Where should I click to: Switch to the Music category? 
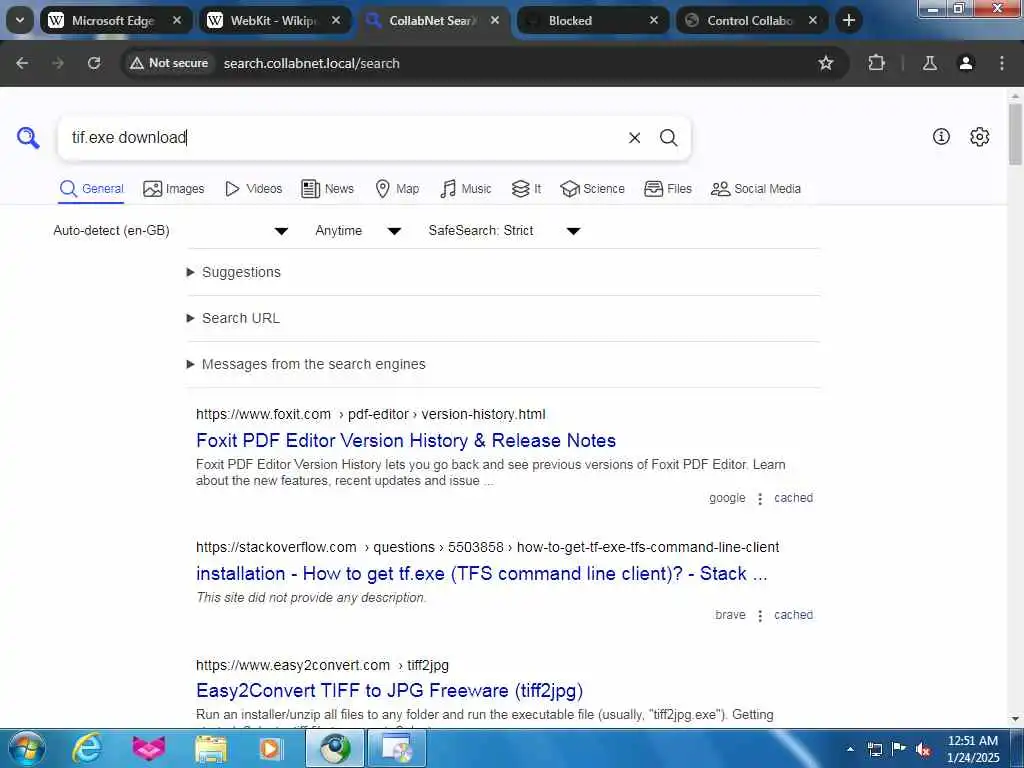click(x=466, y=189)
